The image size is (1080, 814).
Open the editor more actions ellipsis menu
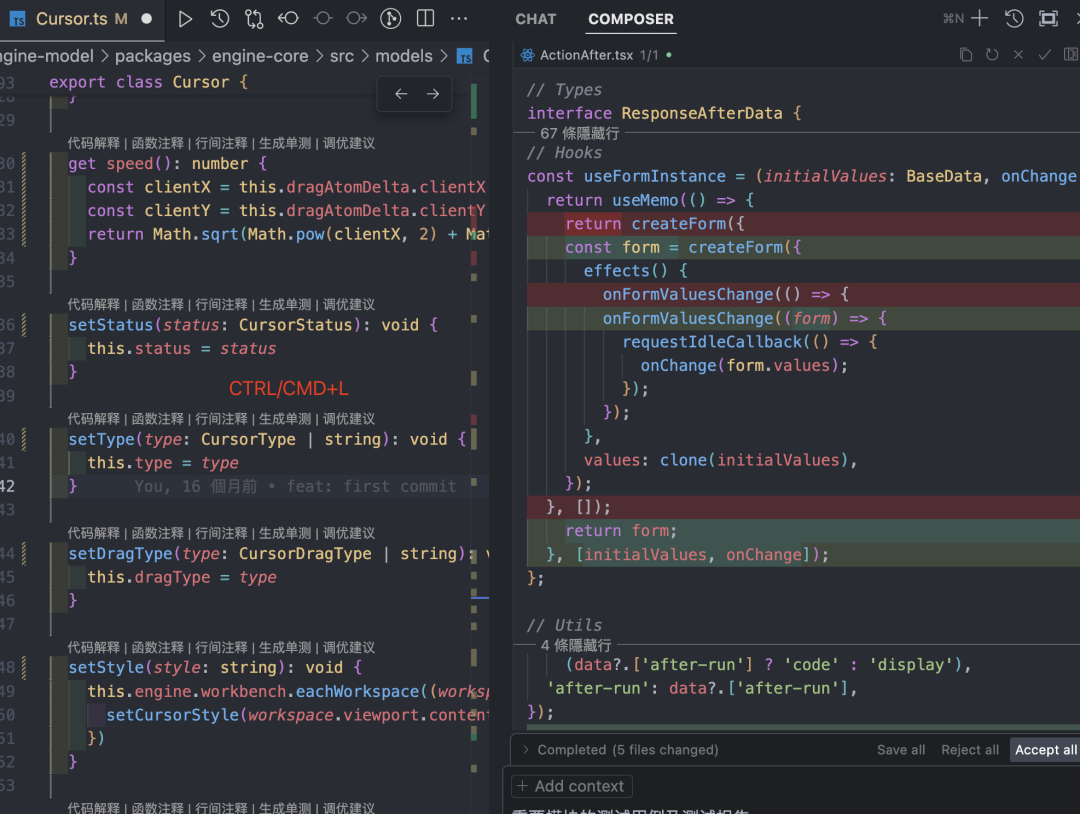click(x=459, y=18)
